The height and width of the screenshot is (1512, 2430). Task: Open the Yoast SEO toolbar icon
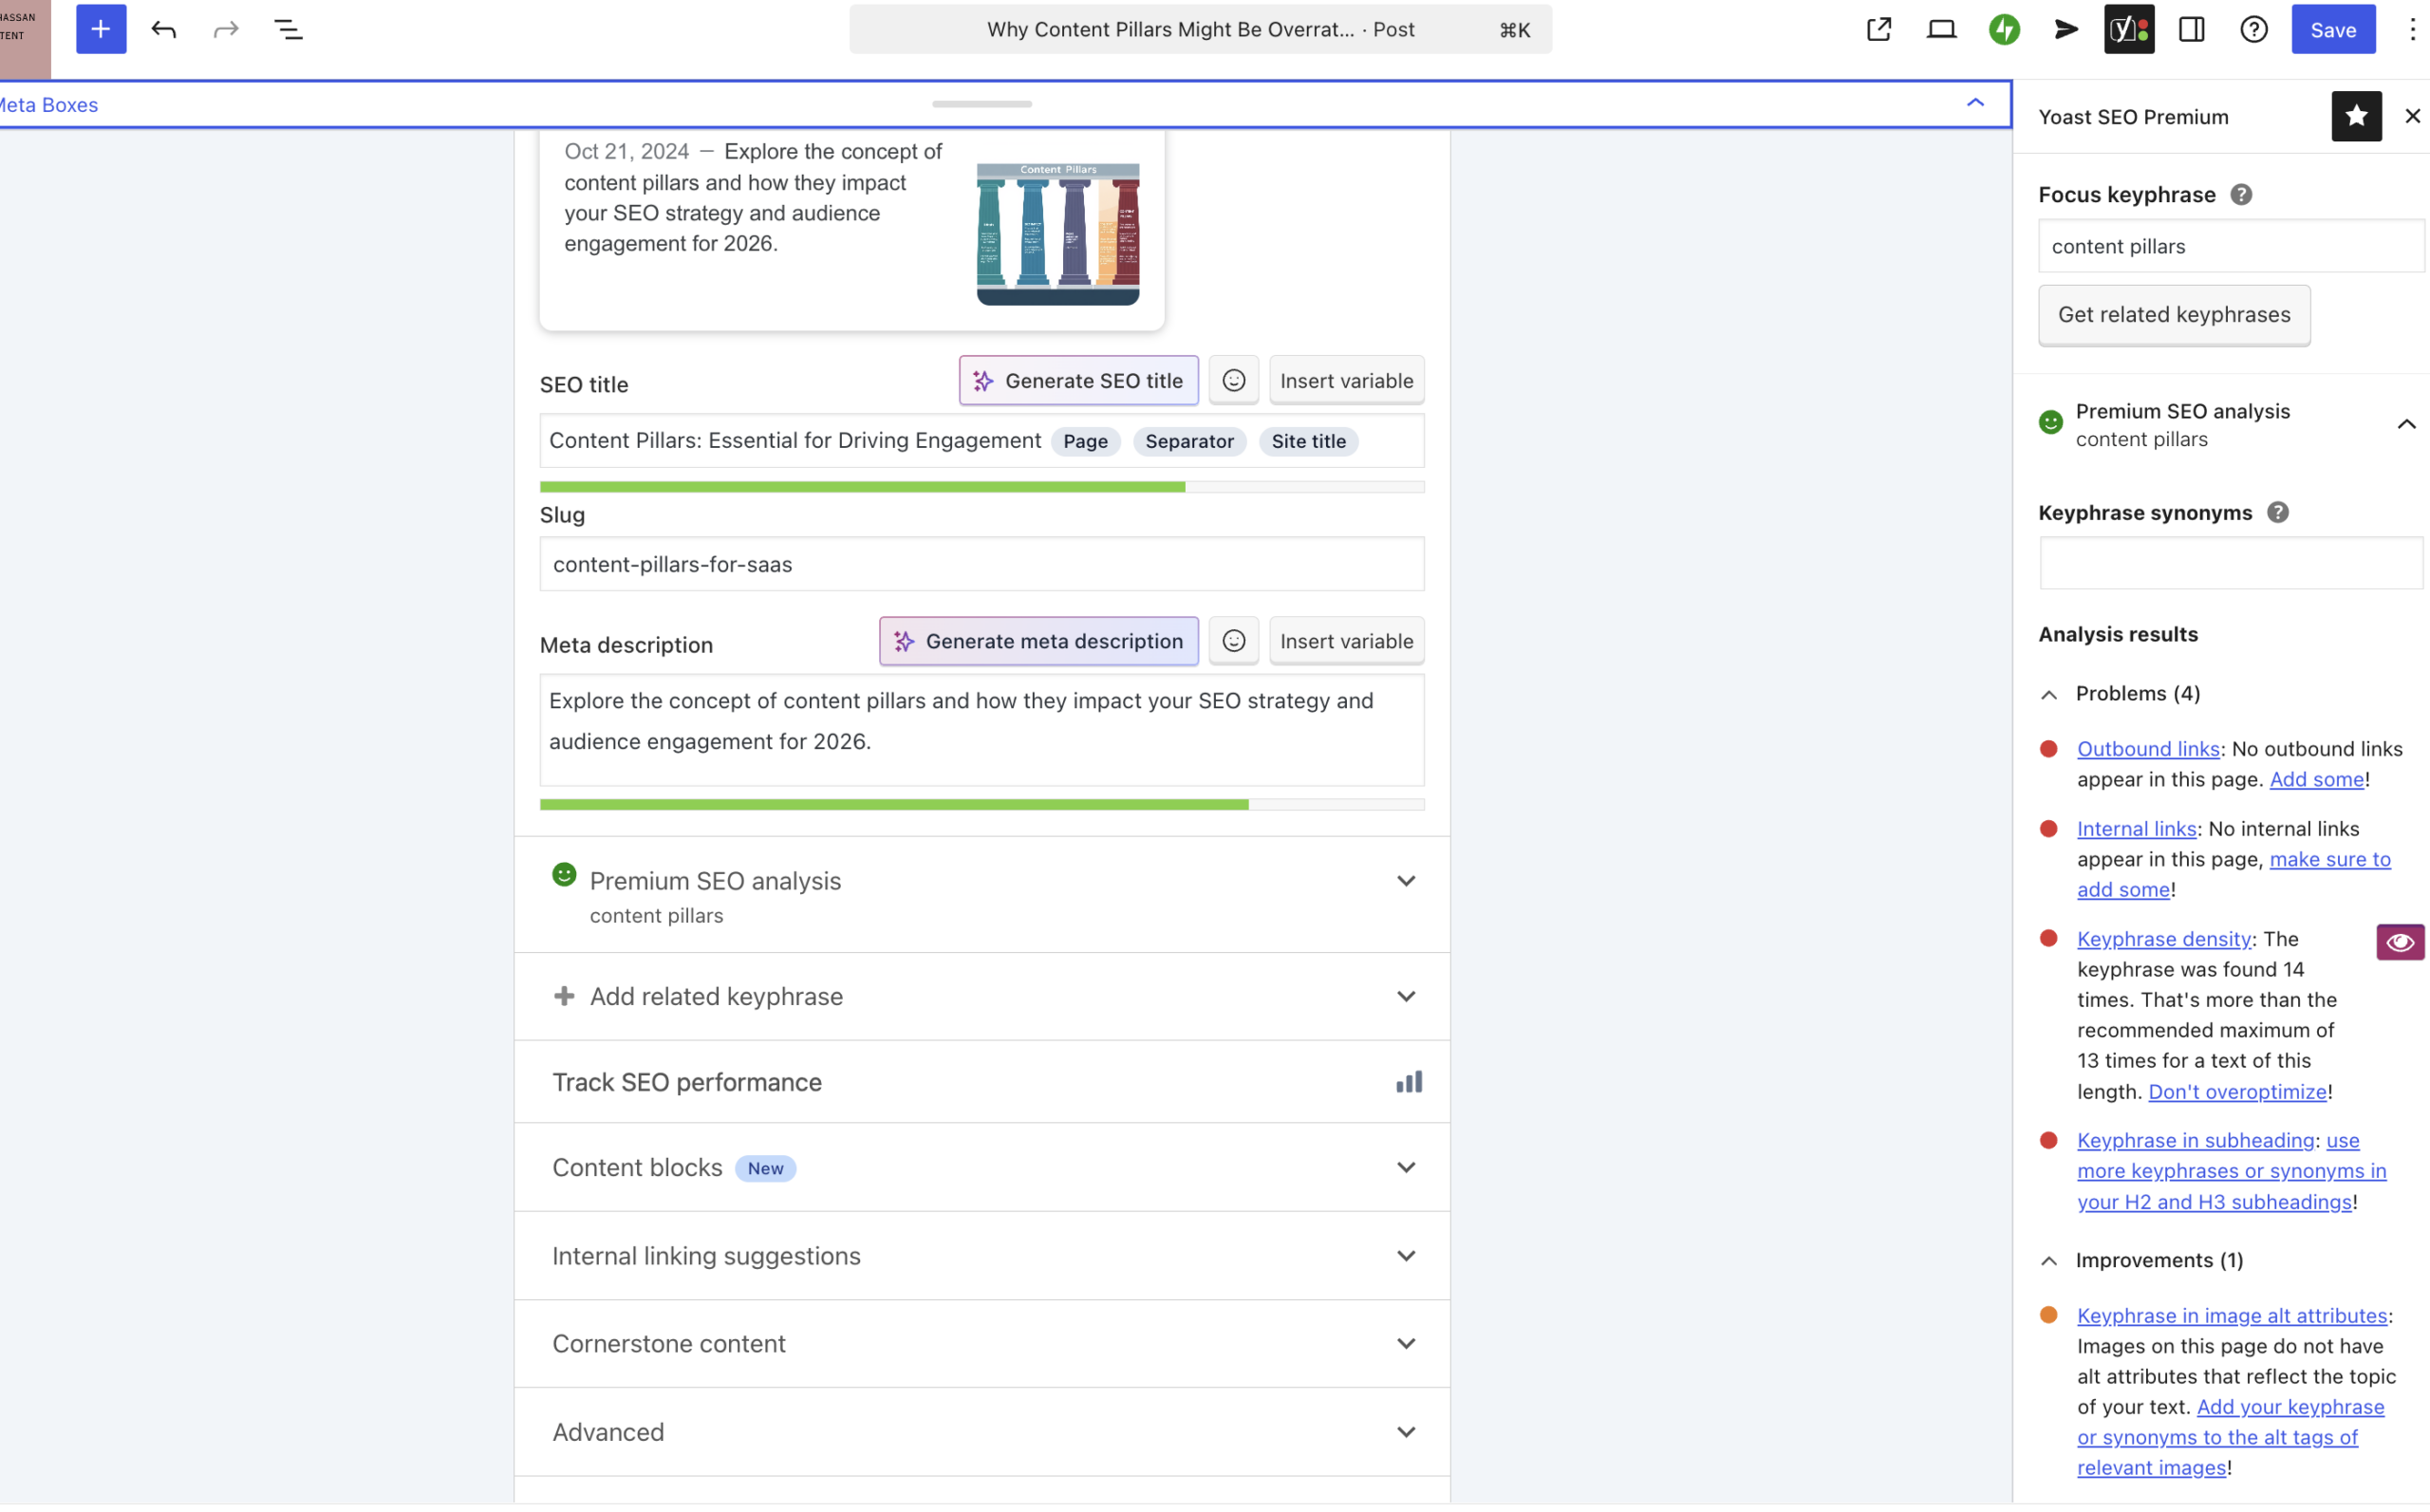point(2128,29)
